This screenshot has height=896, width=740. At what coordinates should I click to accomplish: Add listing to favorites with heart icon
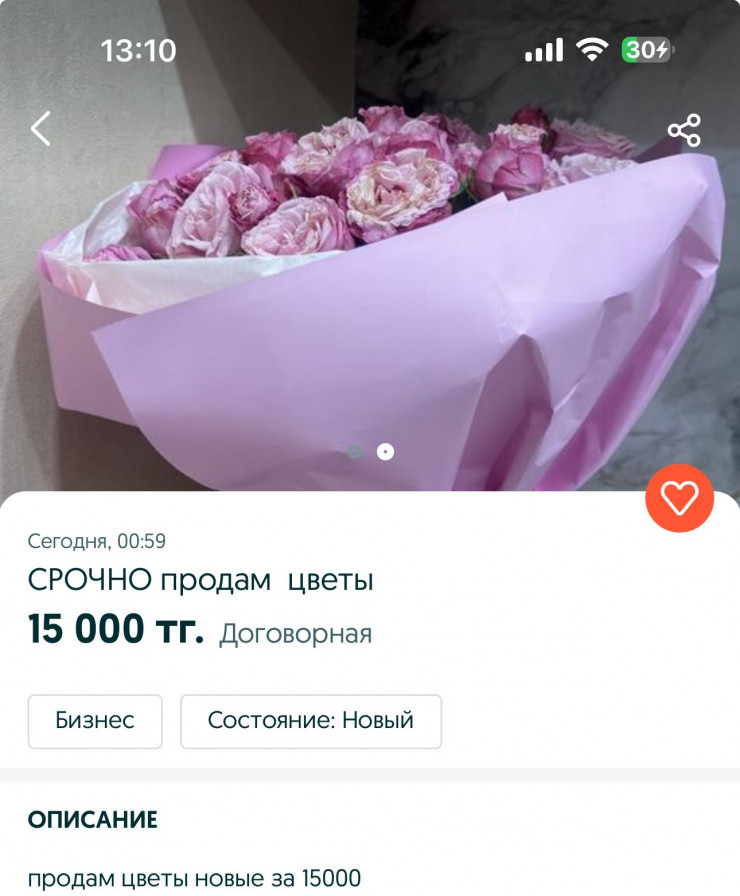tap(679, 498)
